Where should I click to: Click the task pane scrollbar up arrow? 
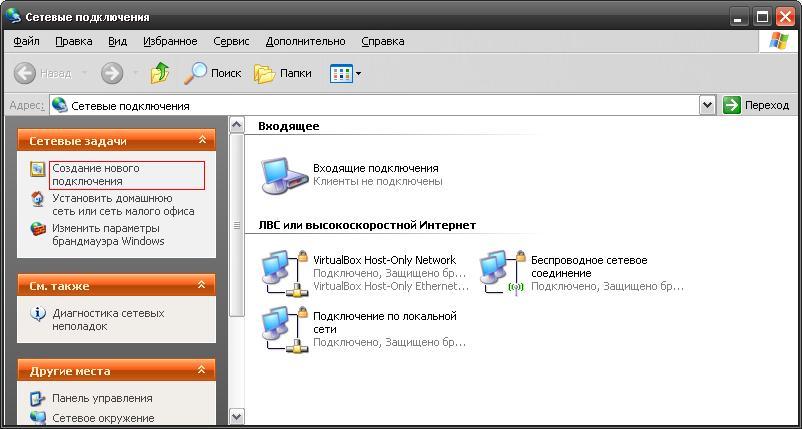(x=237, y=125)
